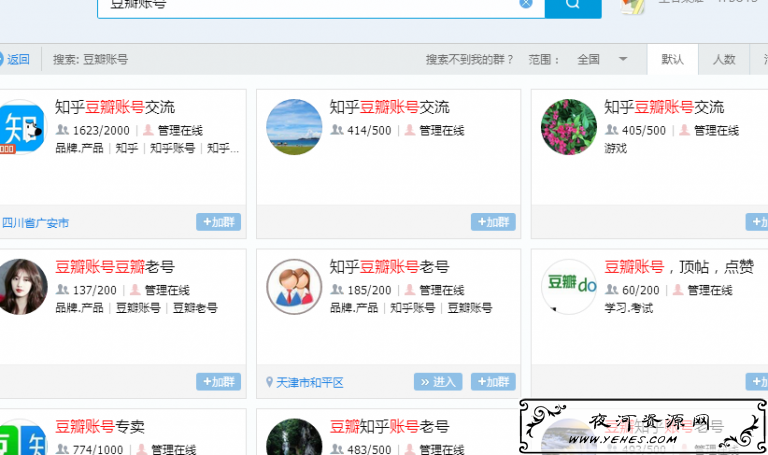Click the admin icon in the 185/200 group row
This screenshot has width=768, height=455.
(410, 289)
